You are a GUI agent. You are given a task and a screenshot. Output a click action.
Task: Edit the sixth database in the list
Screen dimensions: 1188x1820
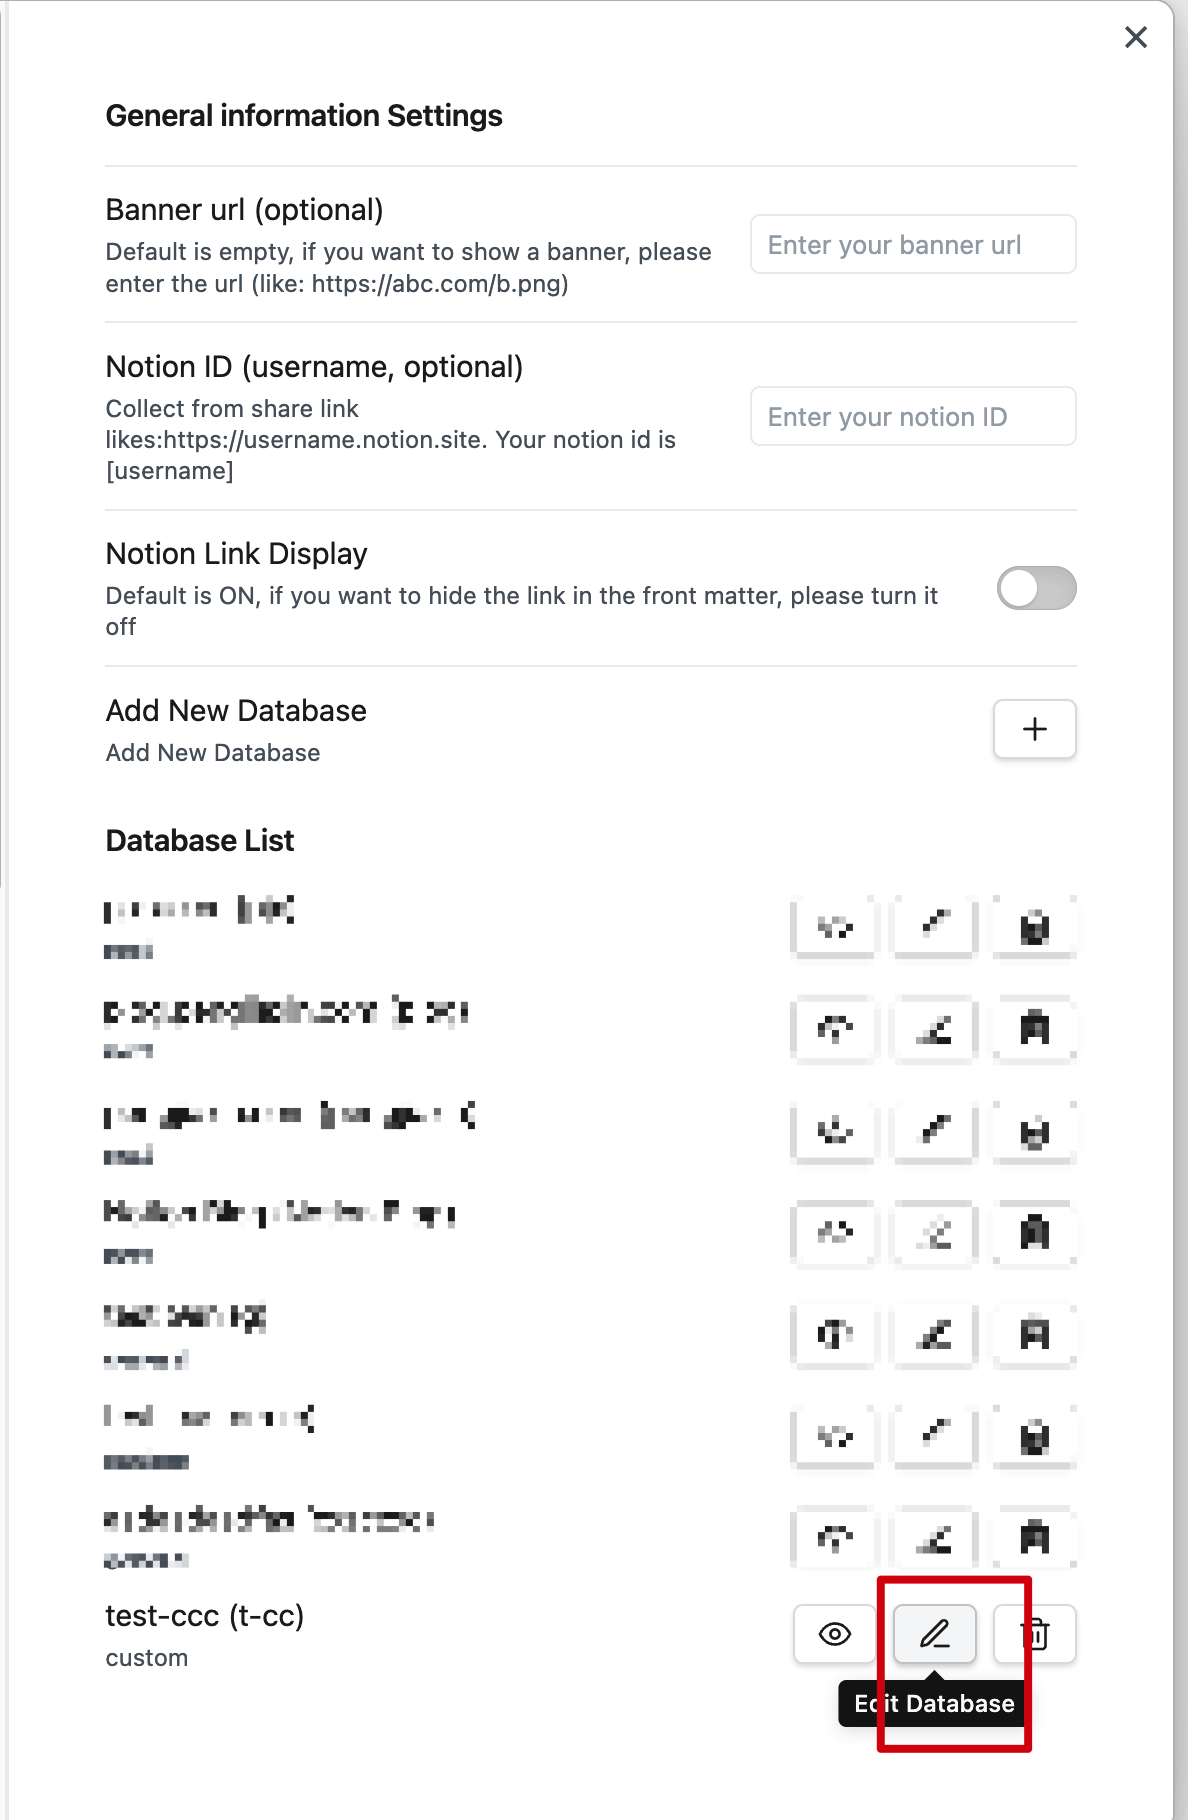(x=934, y=1436)
